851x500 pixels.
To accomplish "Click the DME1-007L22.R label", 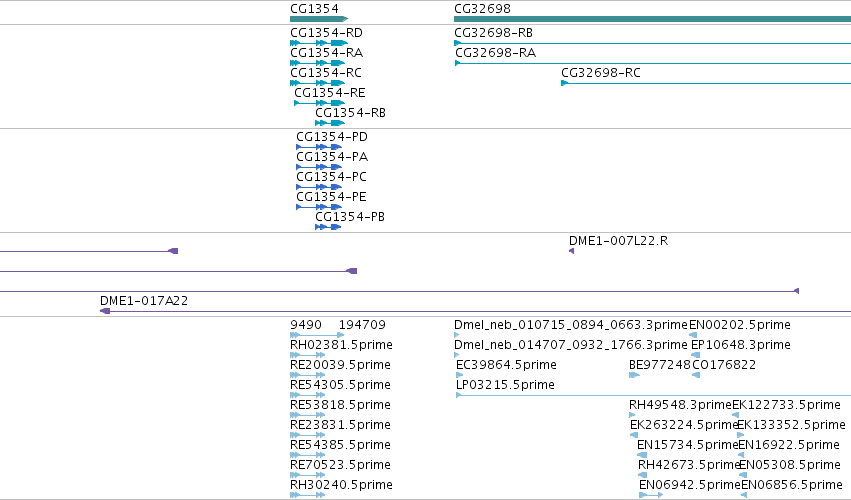I will point(618,241).
